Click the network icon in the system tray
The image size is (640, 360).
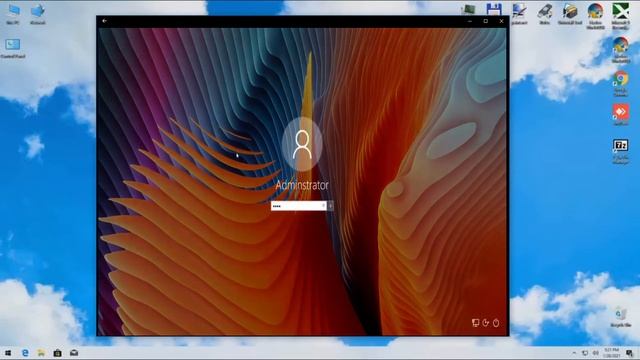tap(585, 353)
